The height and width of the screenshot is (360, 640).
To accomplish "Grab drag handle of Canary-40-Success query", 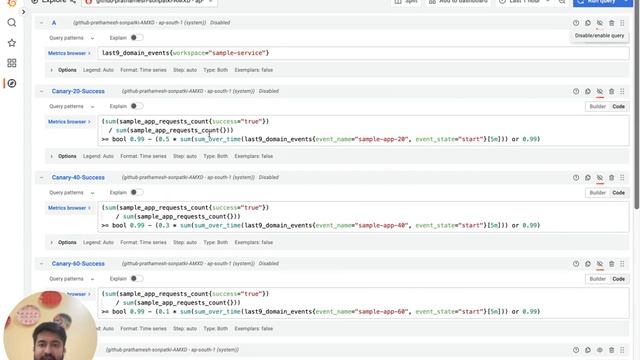I will pyautogui.click(x=622, y=178).
